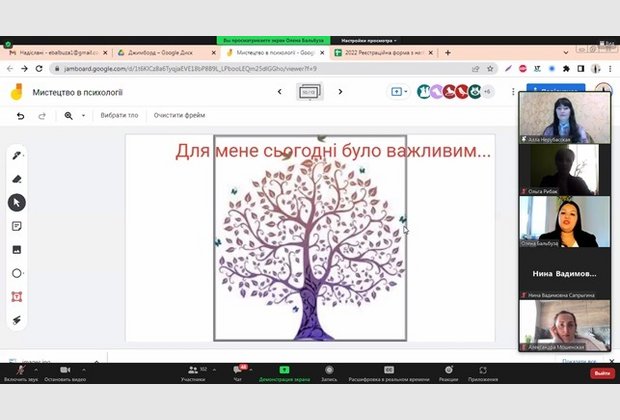
Task: Expand the frame bar thumbnail
Action: point(310,92)
